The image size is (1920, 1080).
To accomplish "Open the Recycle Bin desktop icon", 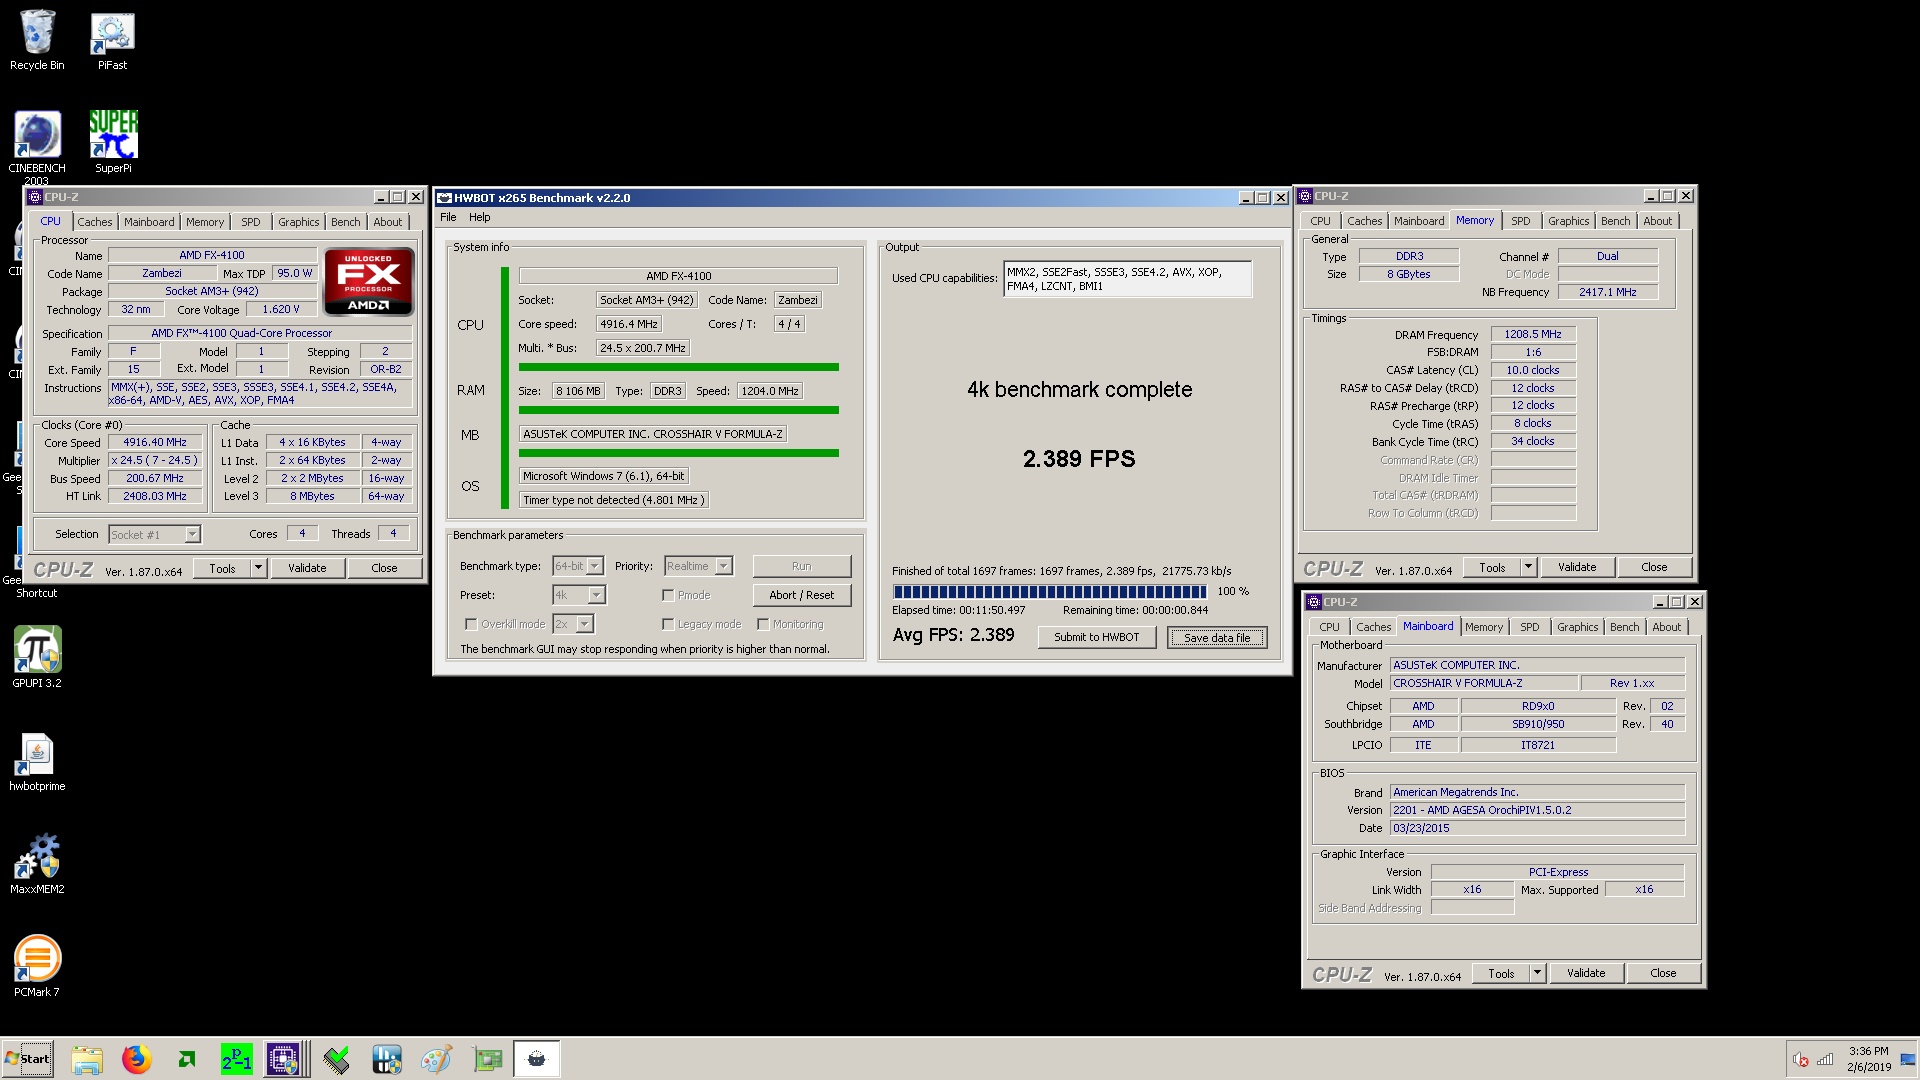I will click(x=37, y=40).
